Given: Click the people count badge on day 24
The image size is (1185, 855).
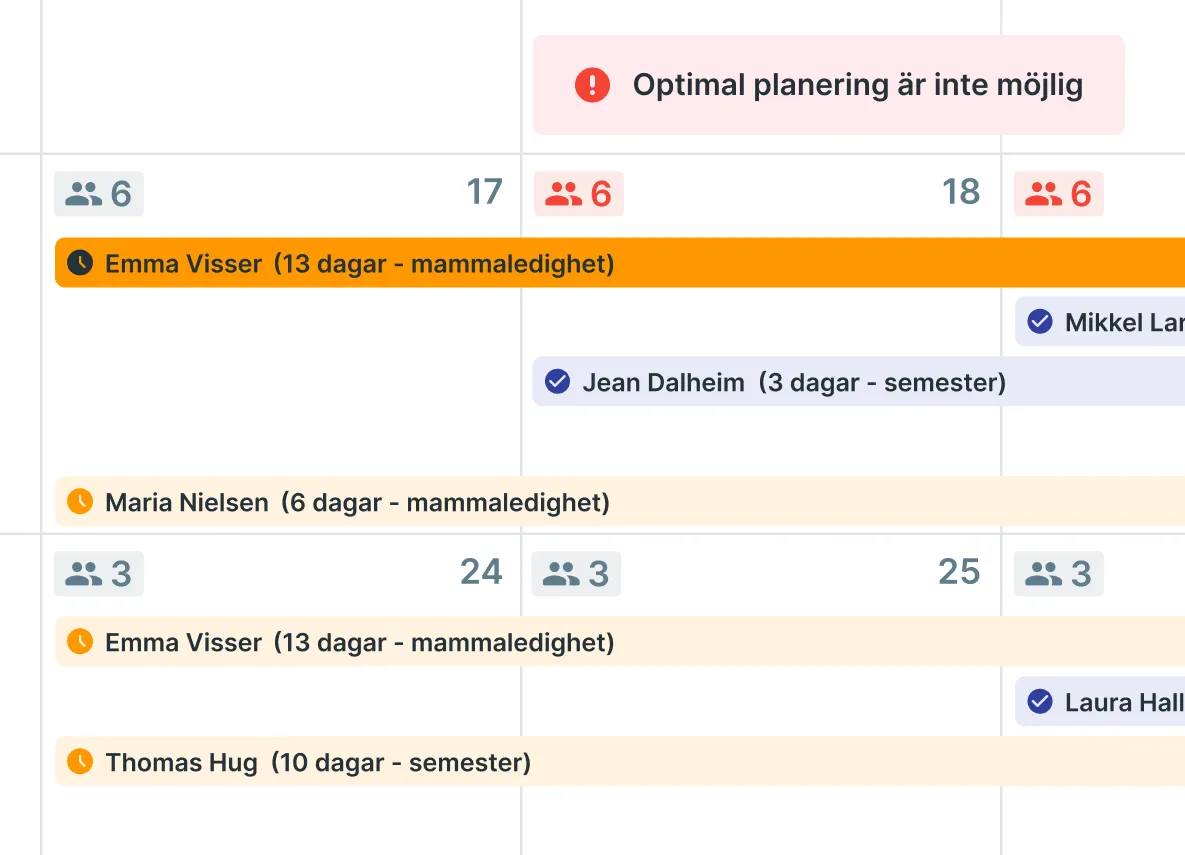Looking at the screenshot, I should (x=98, y=574).
